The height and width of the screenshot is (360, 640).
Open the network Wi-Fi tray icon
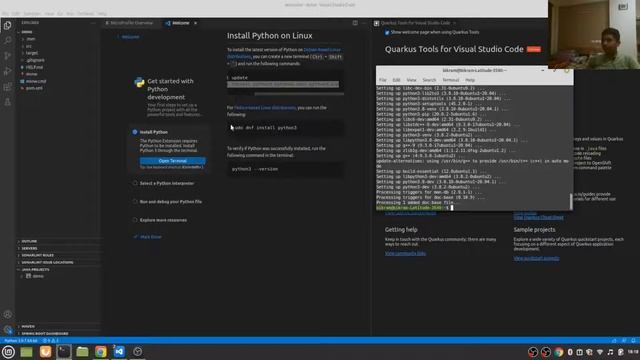[600, 352]
